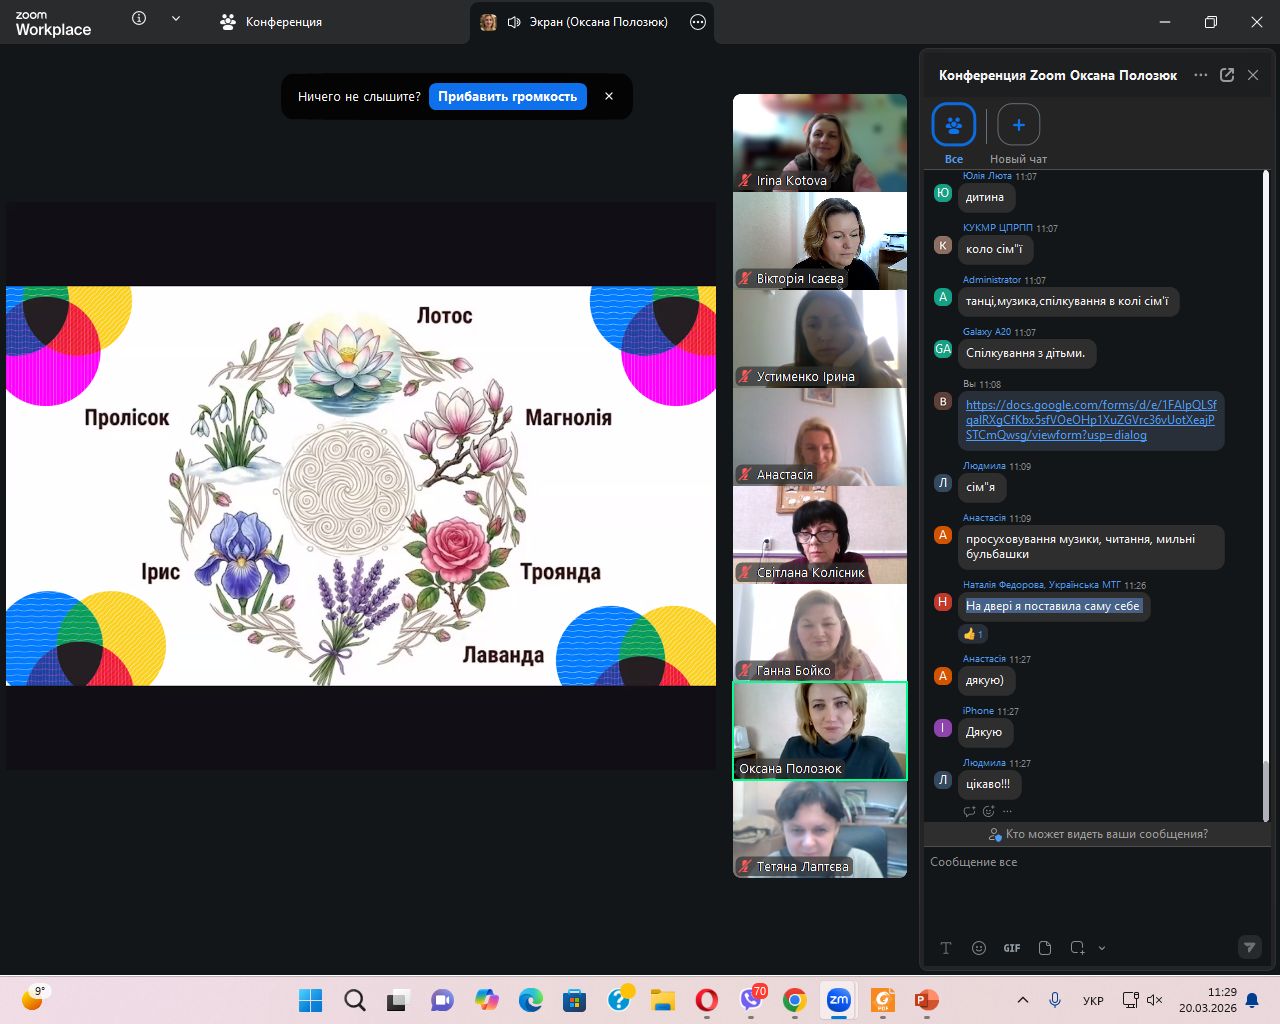
Task: Open the meeting info icon
Action: (x=139, y=19)
